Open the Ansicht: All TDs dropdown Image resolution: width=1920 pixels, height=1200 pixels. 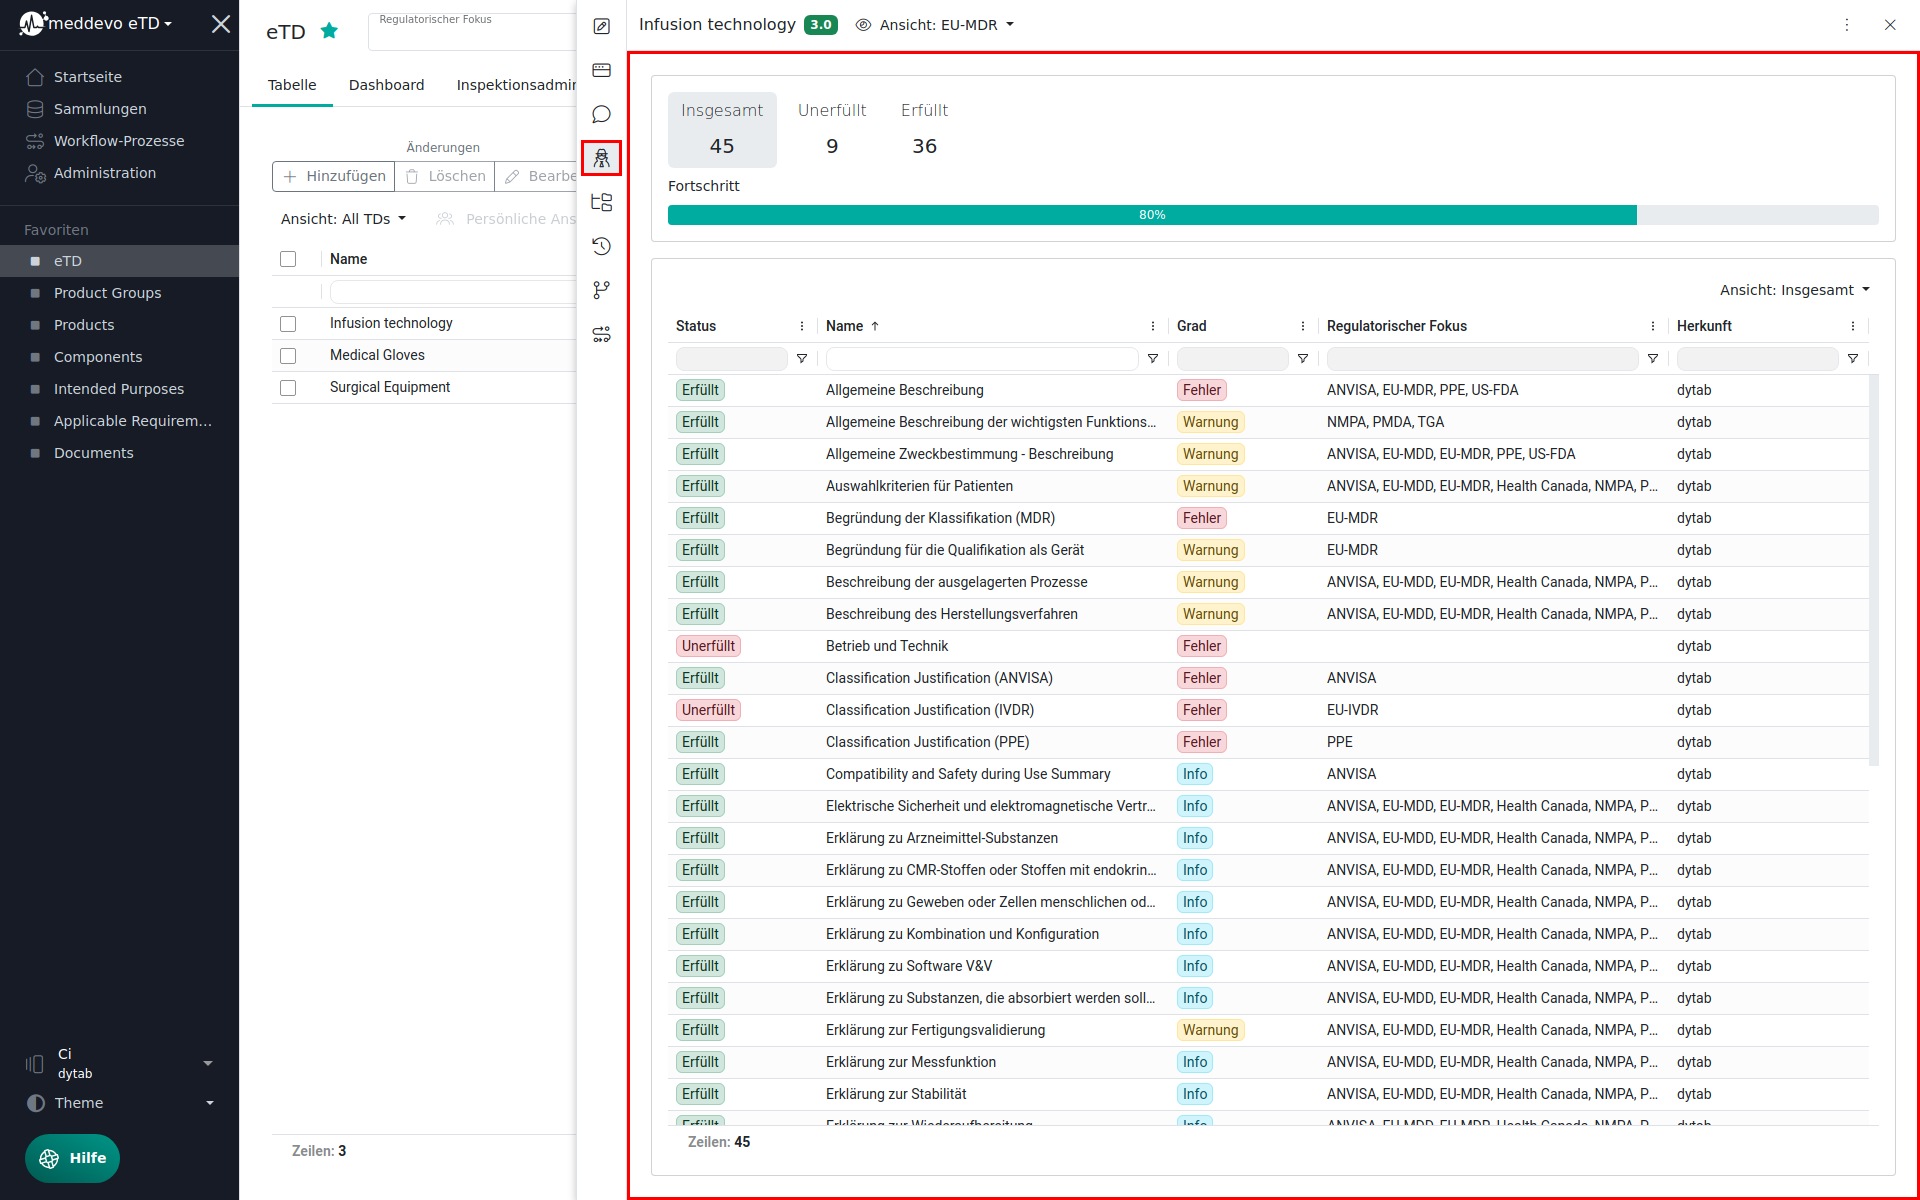click(x=343, y=219)
